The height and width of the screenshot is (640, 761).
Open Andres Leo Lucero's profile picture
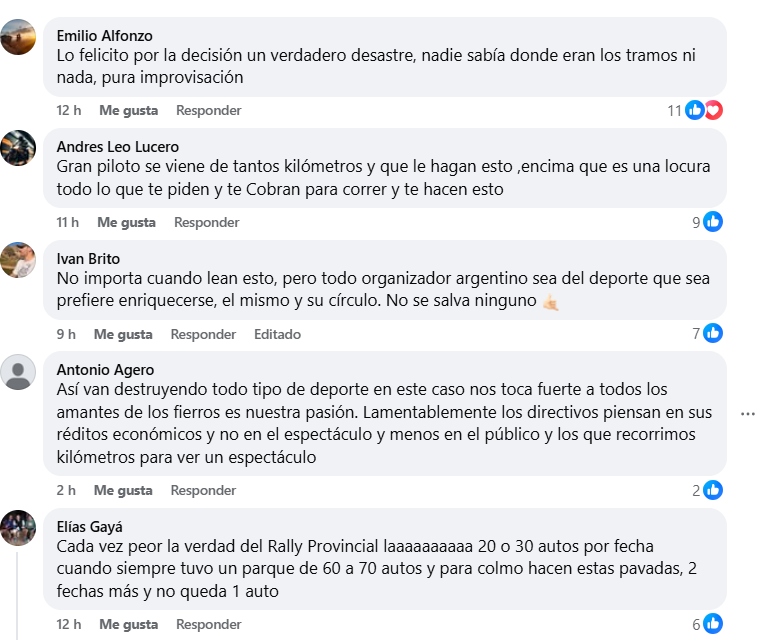pos(18,147)
